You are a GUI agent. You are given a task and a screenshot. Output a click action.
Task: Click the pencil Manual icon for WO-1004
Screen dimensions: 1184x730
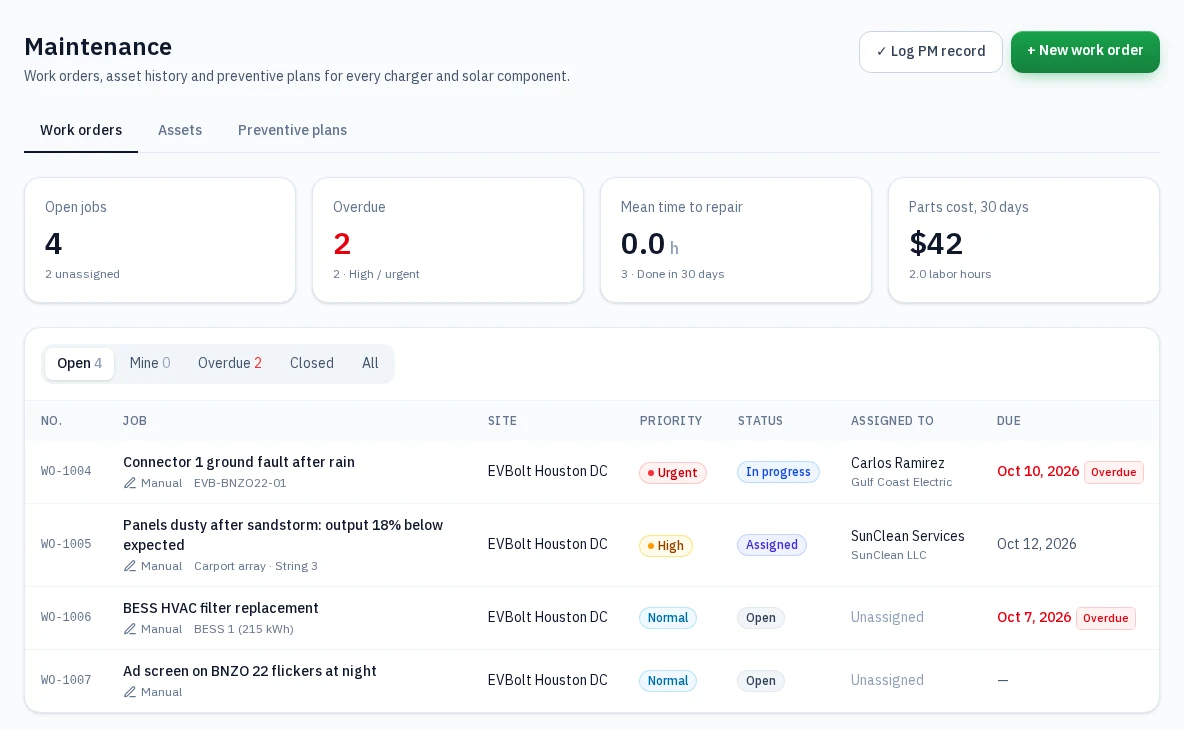[130, 483]
